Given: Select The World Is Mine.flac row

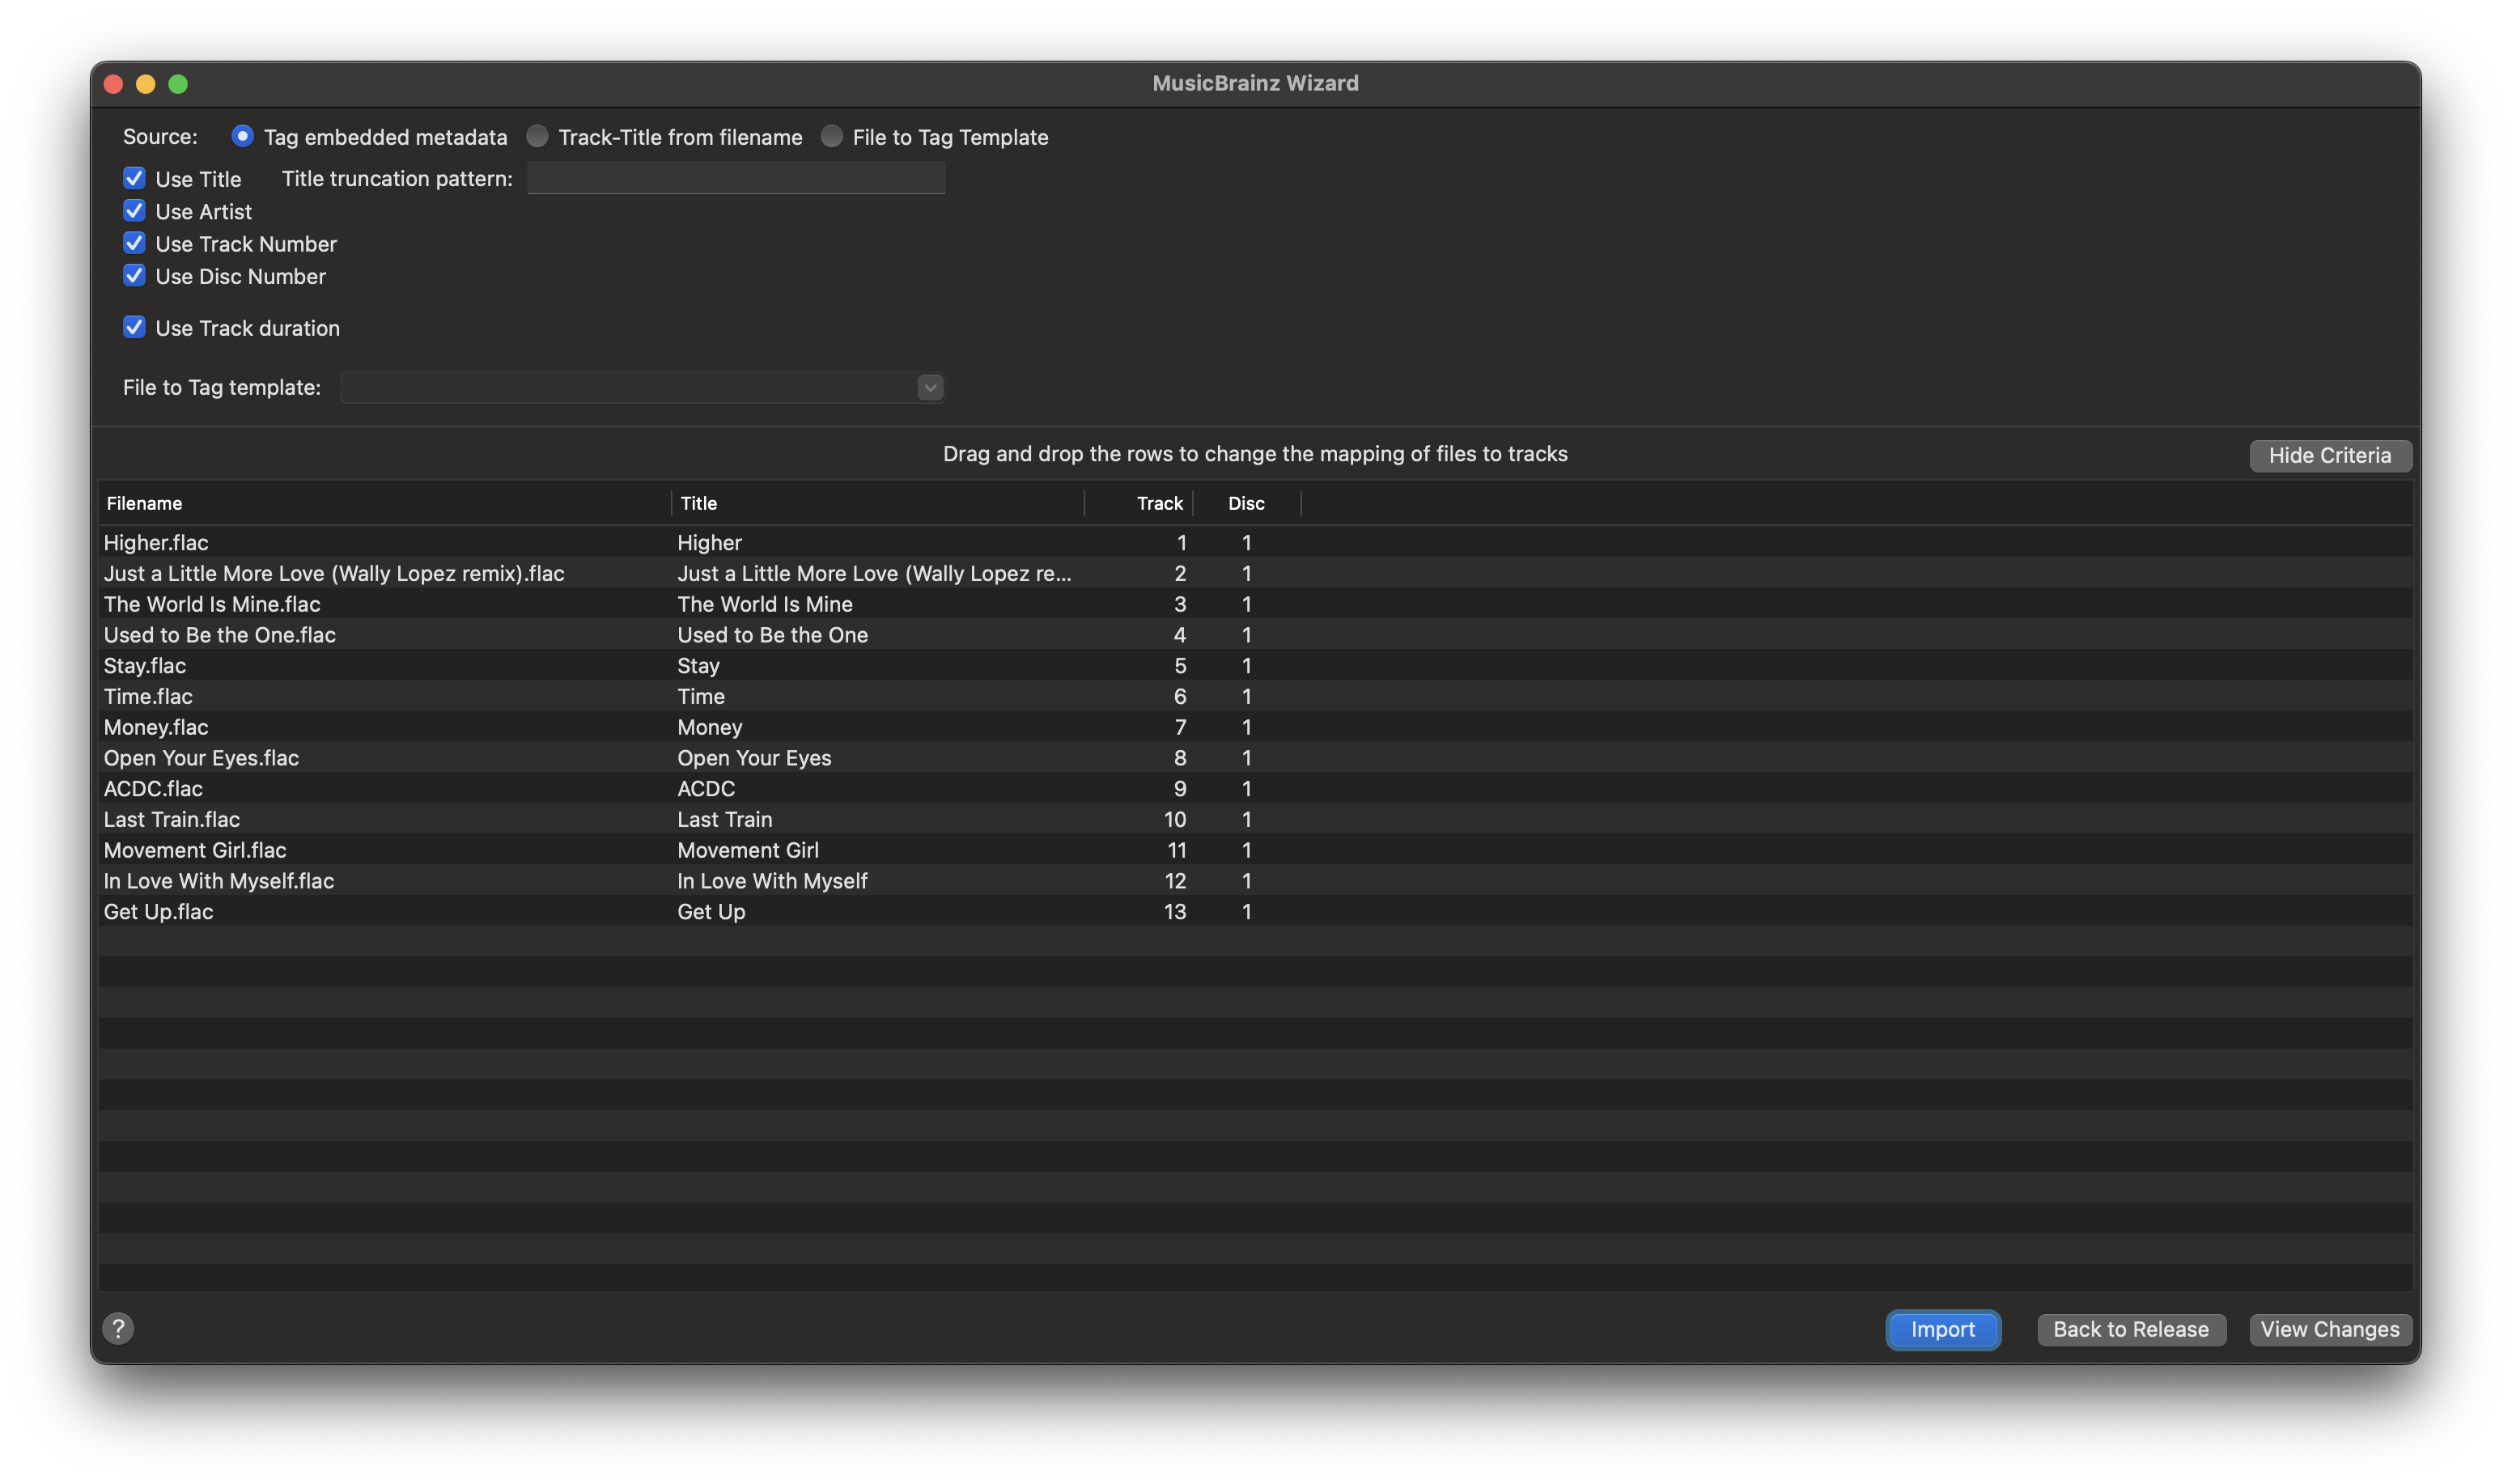Looking at the screenshot, I should [x=1255, y=604].
